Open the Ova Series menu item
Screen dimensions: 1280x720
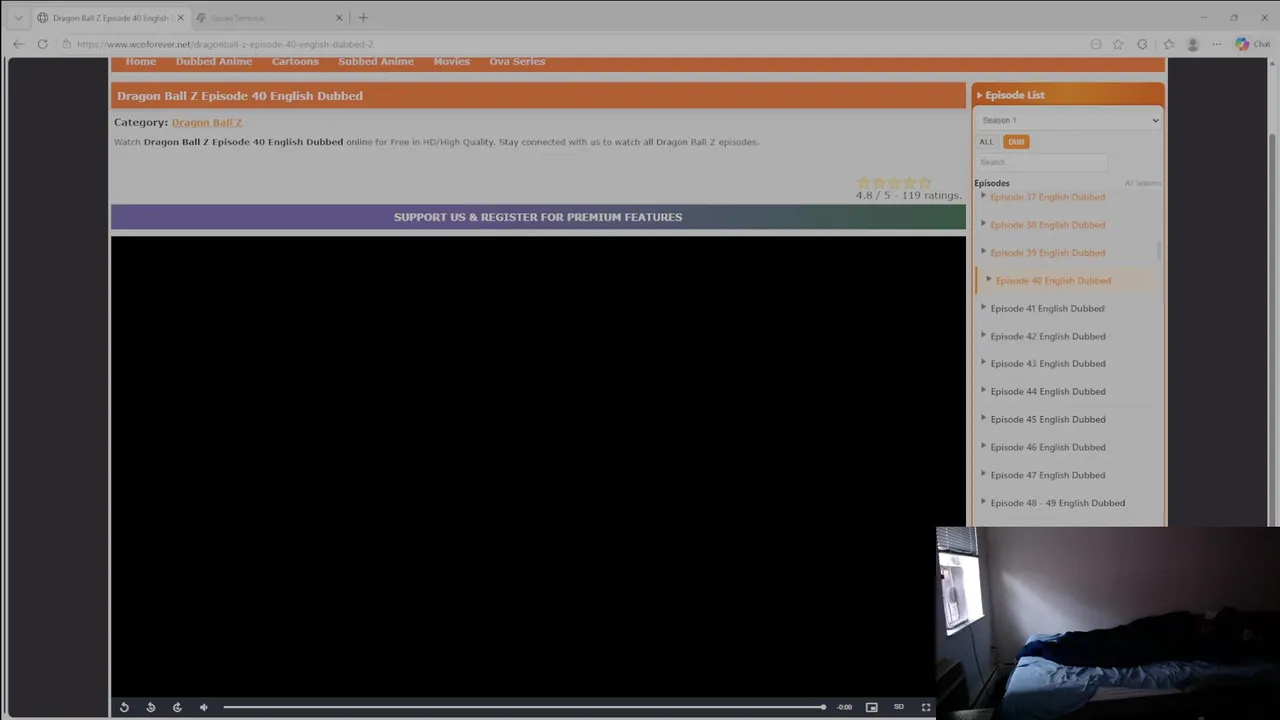click(x=517, y=62)
